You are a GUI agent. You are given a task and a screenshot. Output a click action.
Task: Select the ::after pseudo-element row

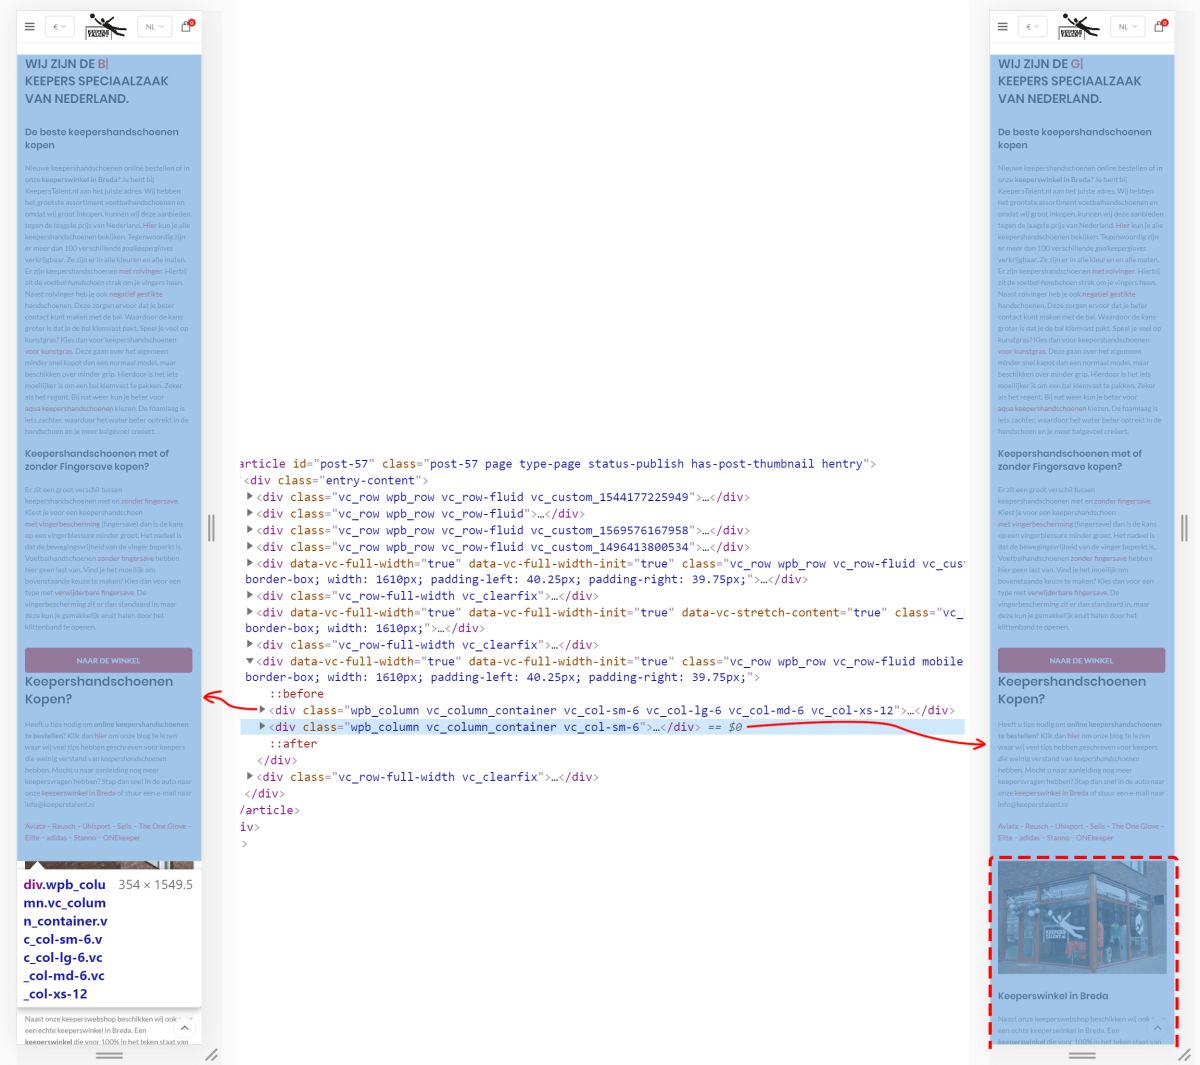click(x=293, y=743)
